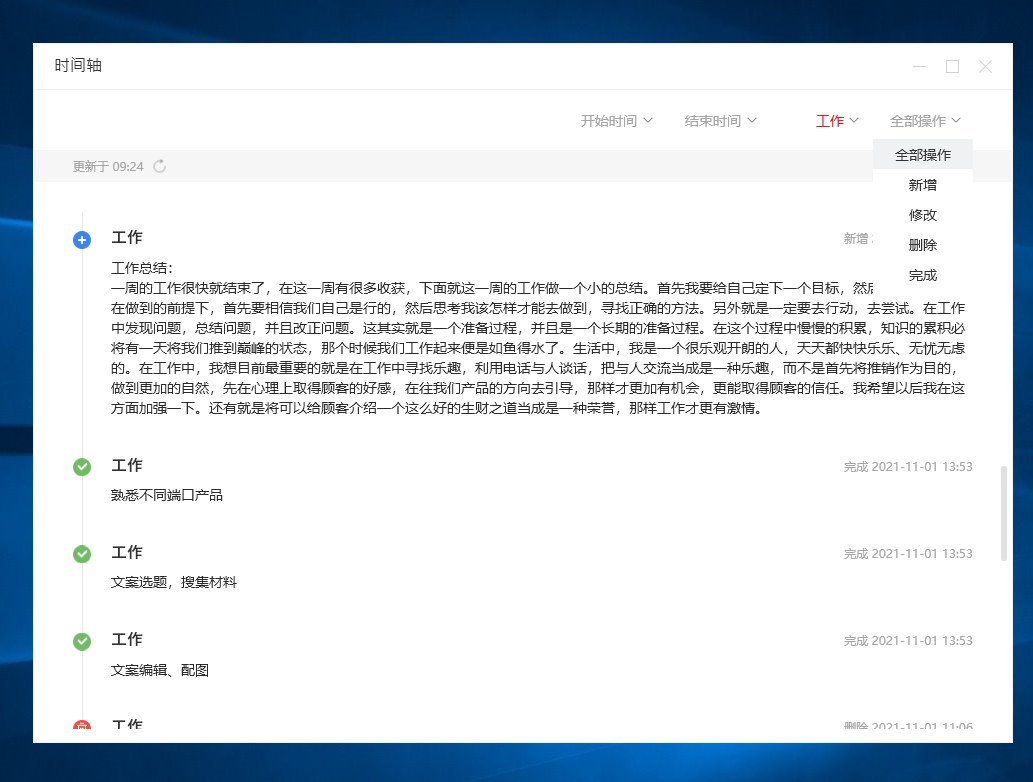The image size is (1033, 782).
Task: Click the green completed icon beside 熟悉不同端口产品
Action: [81, 466]
